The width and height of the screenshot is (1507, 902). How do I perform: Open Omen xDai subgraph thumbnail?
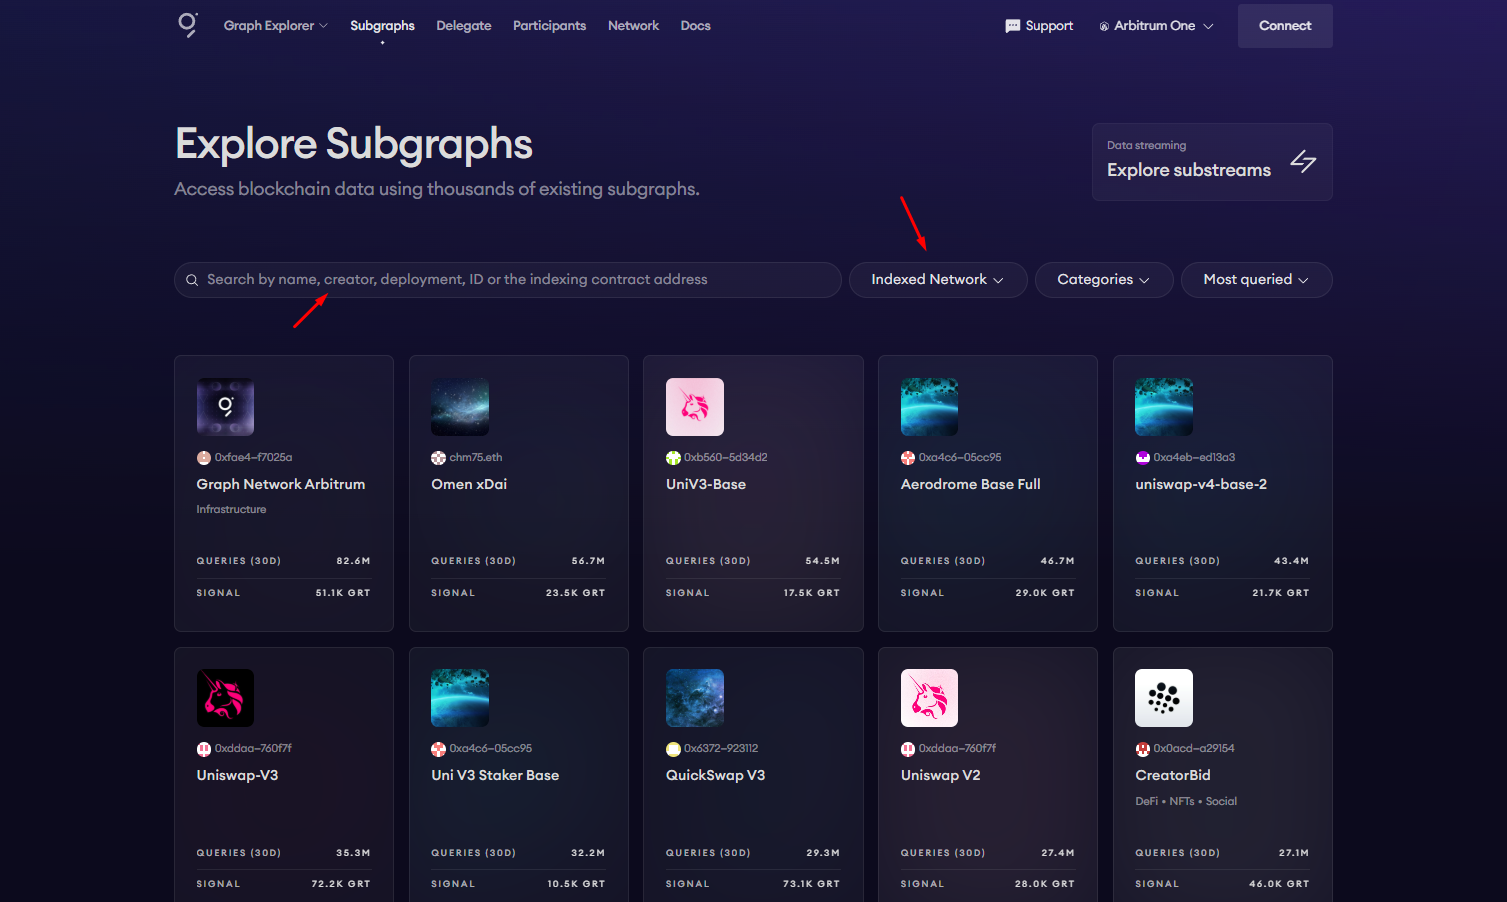[460, 407]
